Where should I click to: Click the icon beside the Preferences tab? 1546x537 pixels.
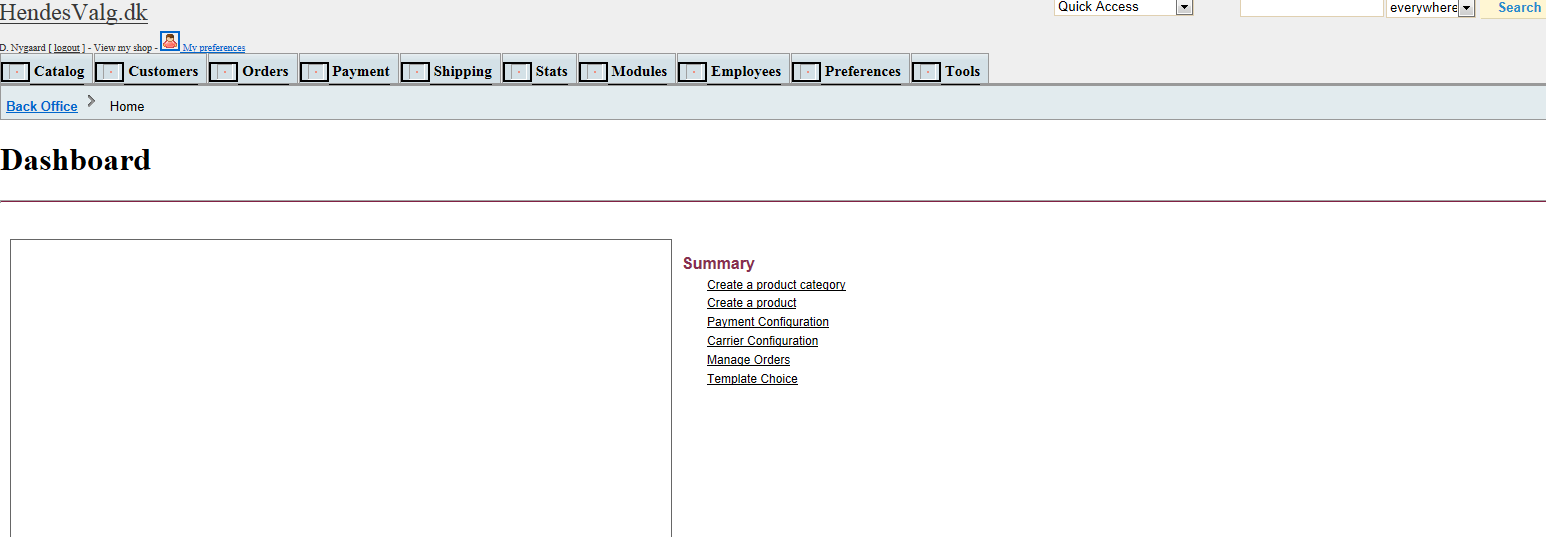(x=806, y=72)
